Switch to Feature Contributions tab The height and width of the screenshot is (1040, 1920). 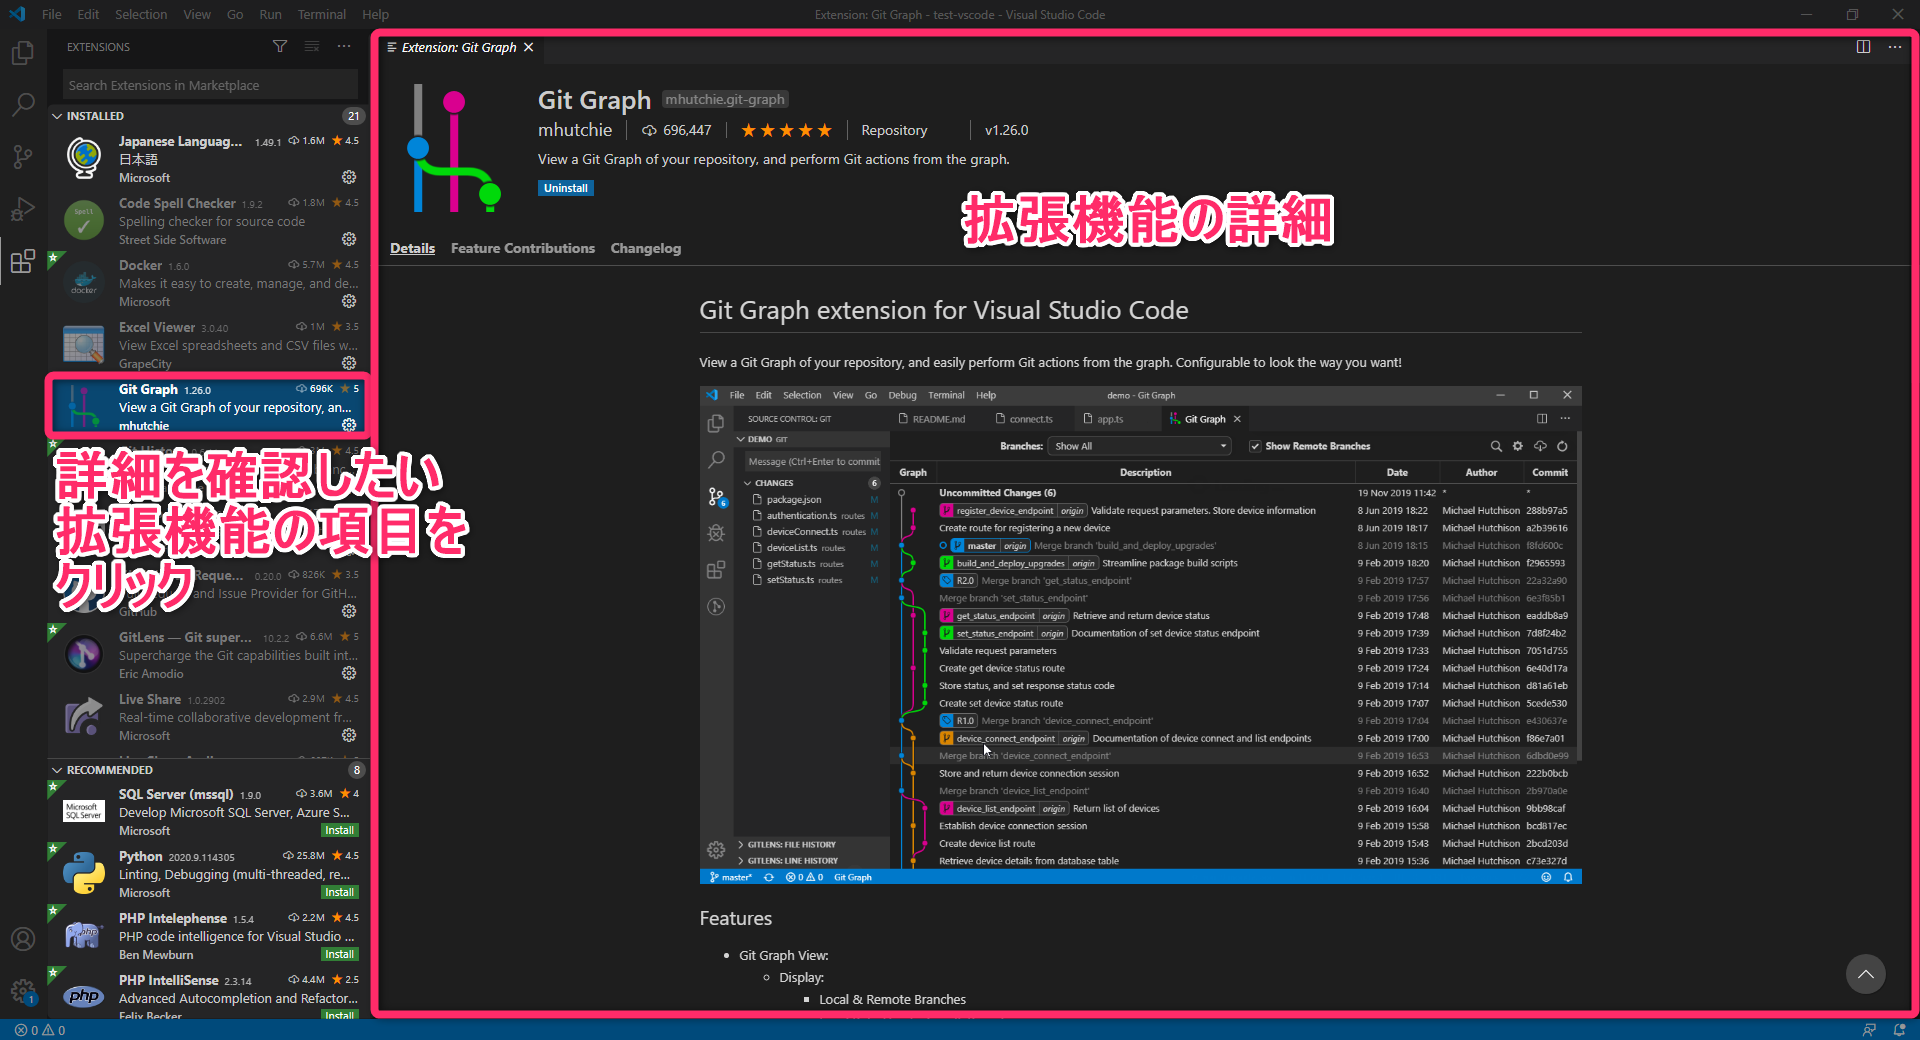pos(522,248)
